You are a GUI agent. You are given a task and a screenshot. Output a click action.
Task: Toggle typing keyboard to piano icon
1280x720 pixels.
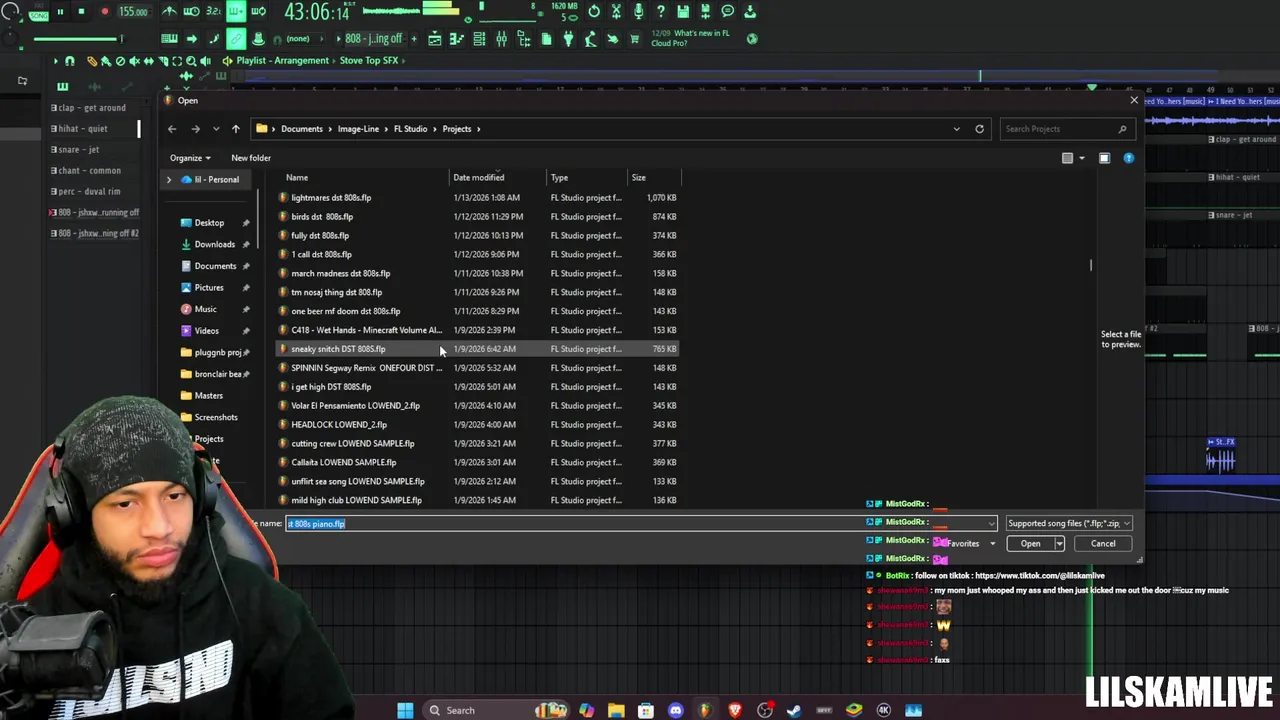coord(170,39)
